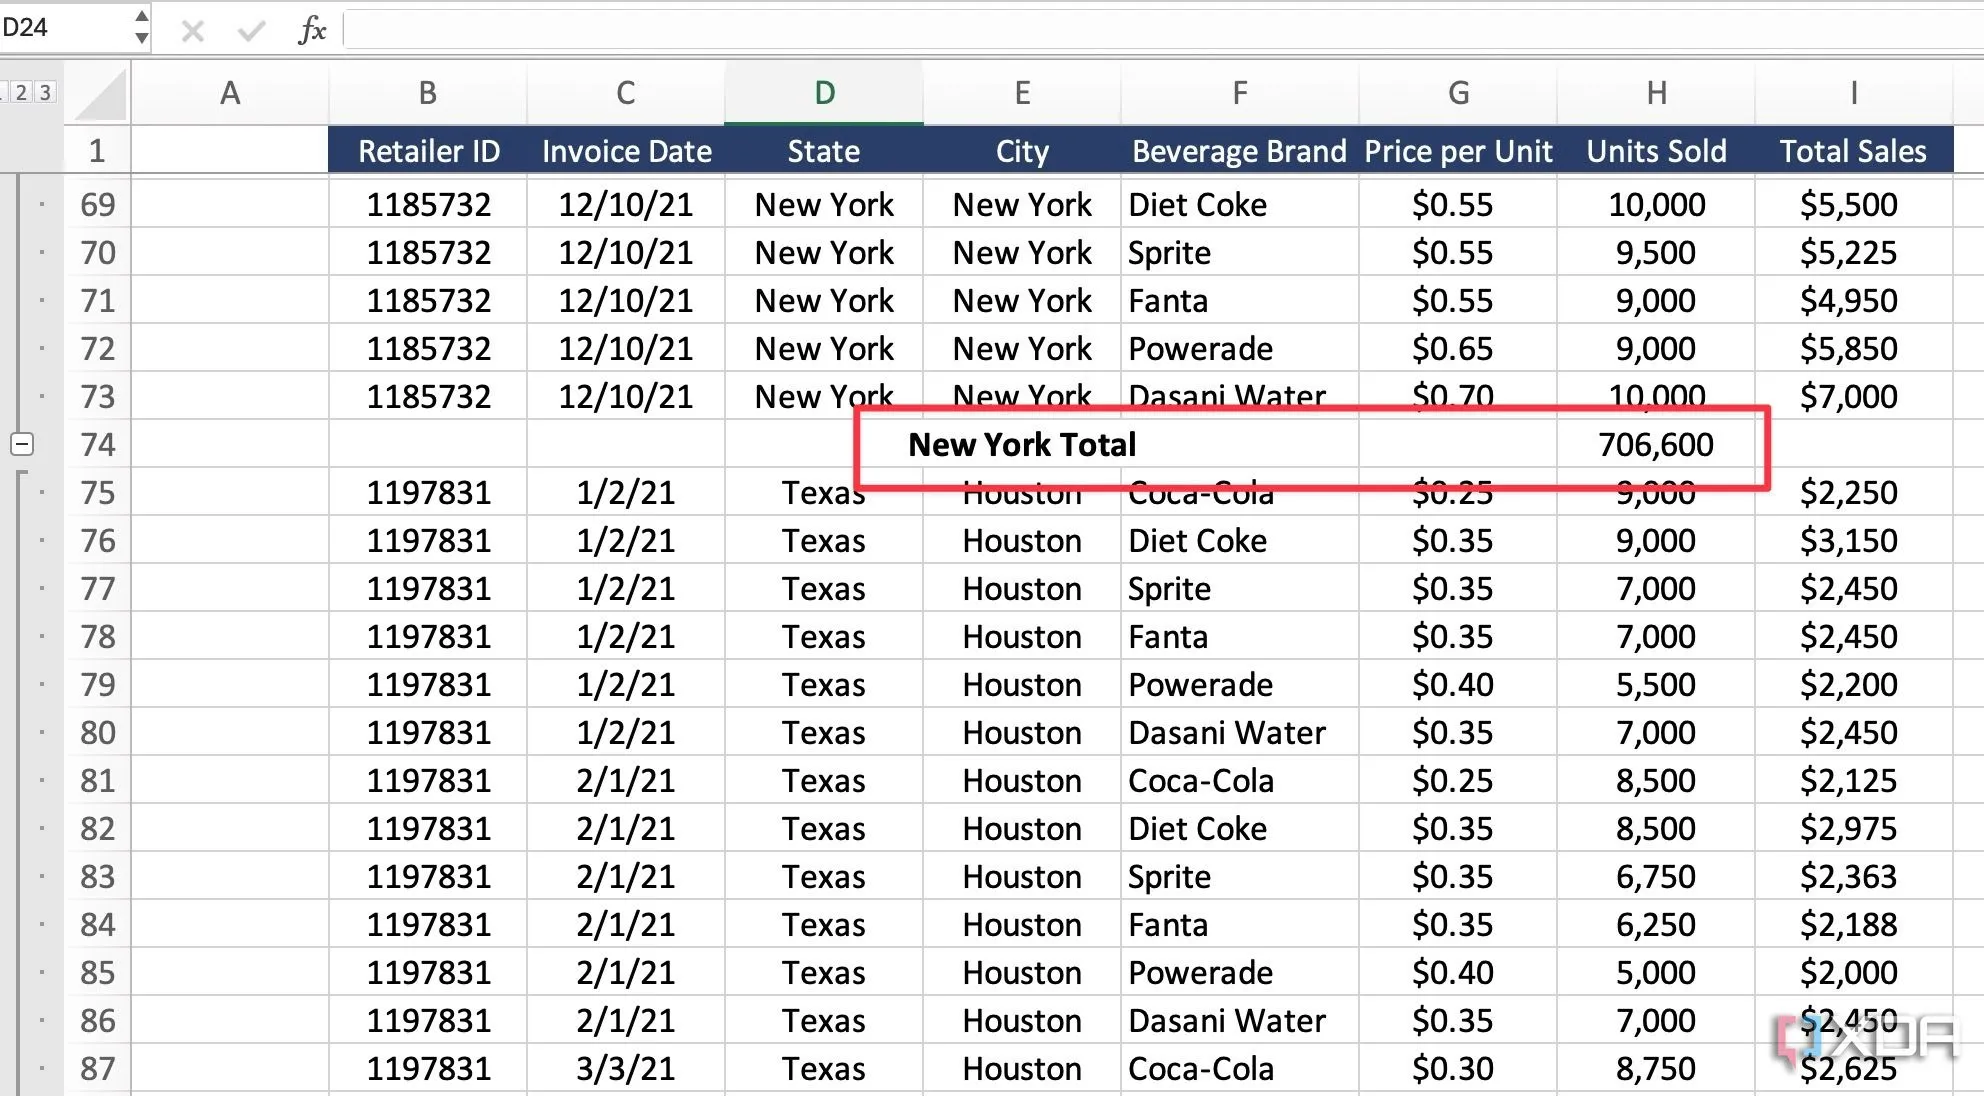Show outline level 2 grouping
This screenshot has height=1096, width=1984.
[22, 92]
